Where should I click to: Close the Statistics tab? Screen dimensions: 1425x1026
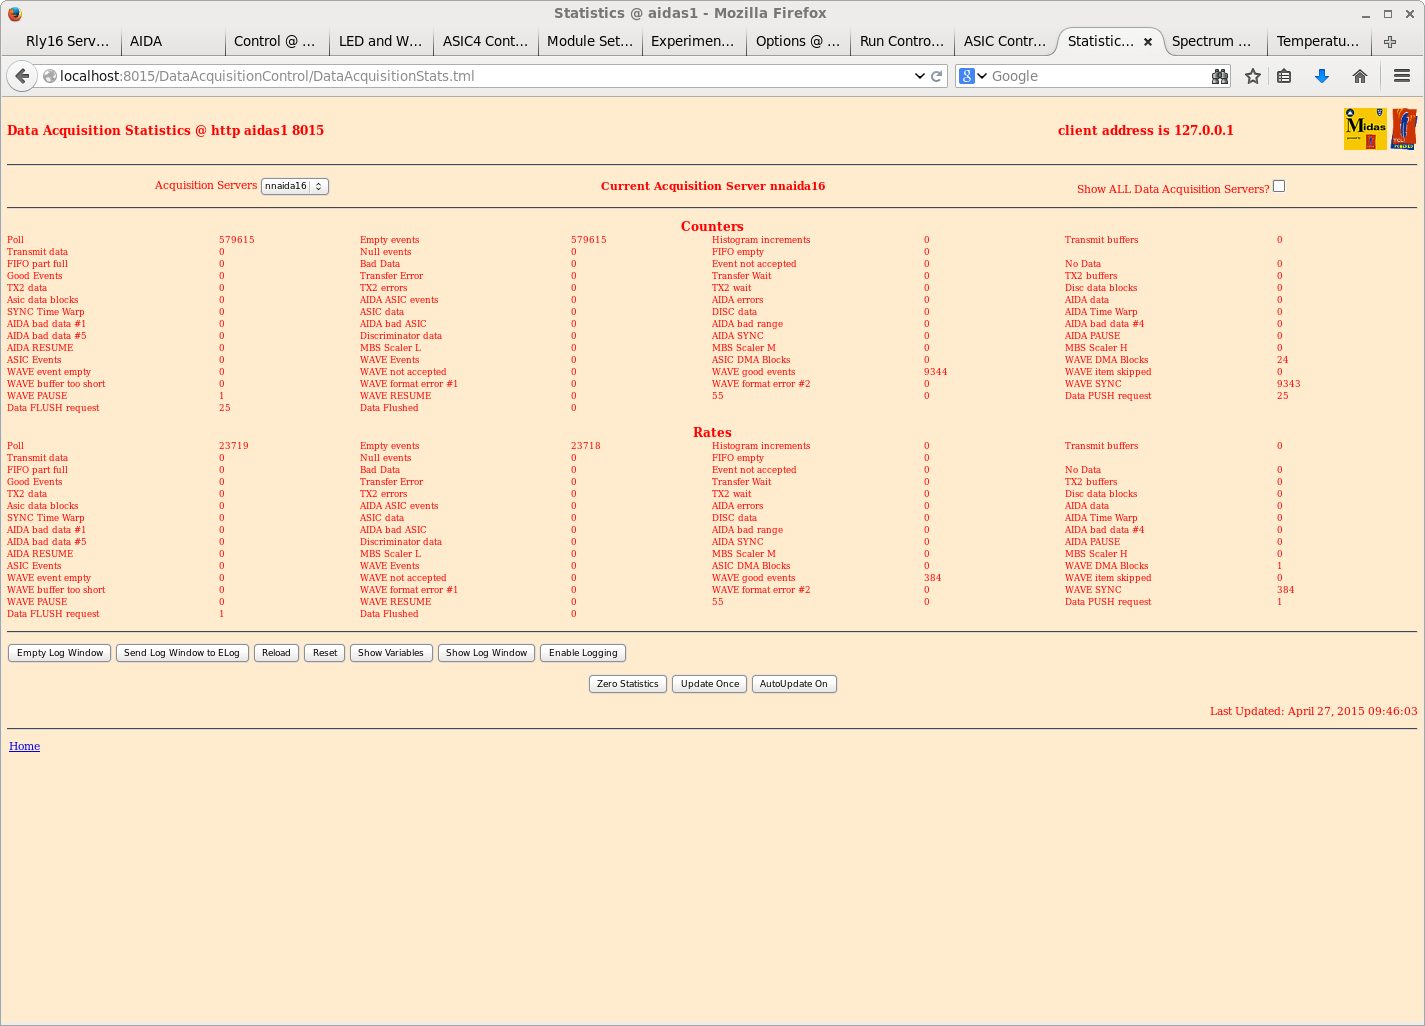pyautogui.click(x=1148, y=42)
